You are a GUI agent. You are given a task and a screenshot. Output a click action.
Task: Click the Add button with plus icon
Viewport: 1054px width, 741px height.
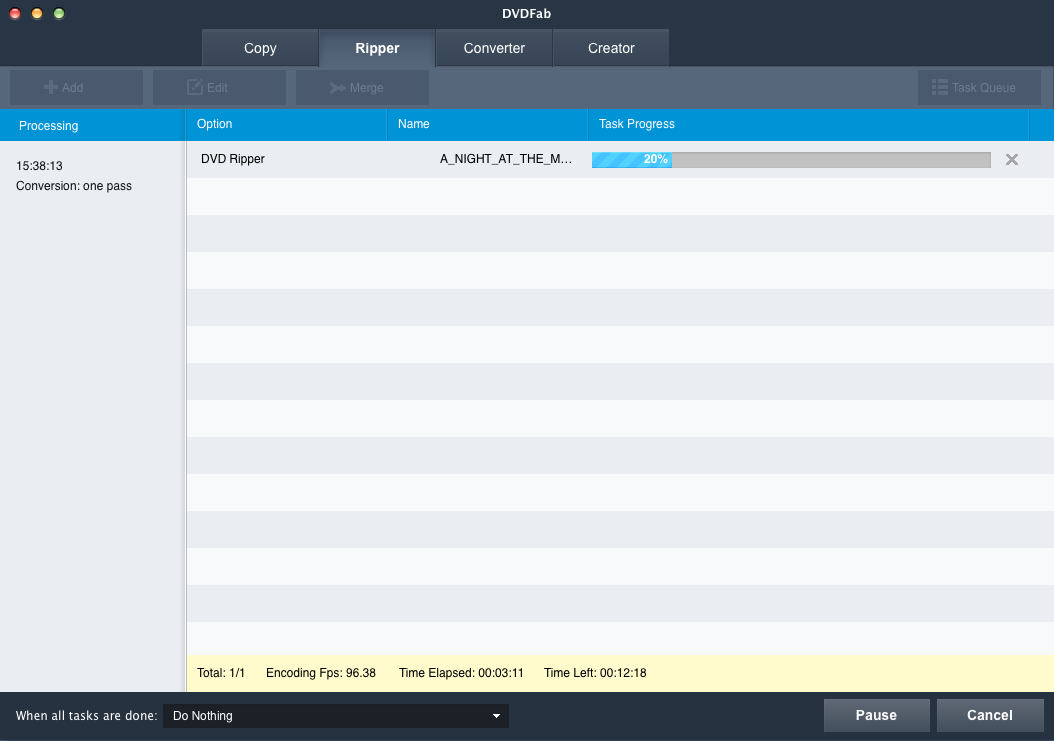click(x=77, y=87)
